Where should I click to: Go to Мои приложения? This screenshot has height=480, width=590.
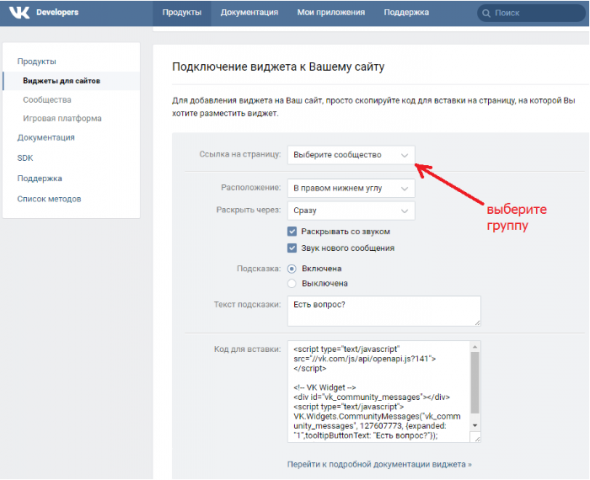[331, 12]
